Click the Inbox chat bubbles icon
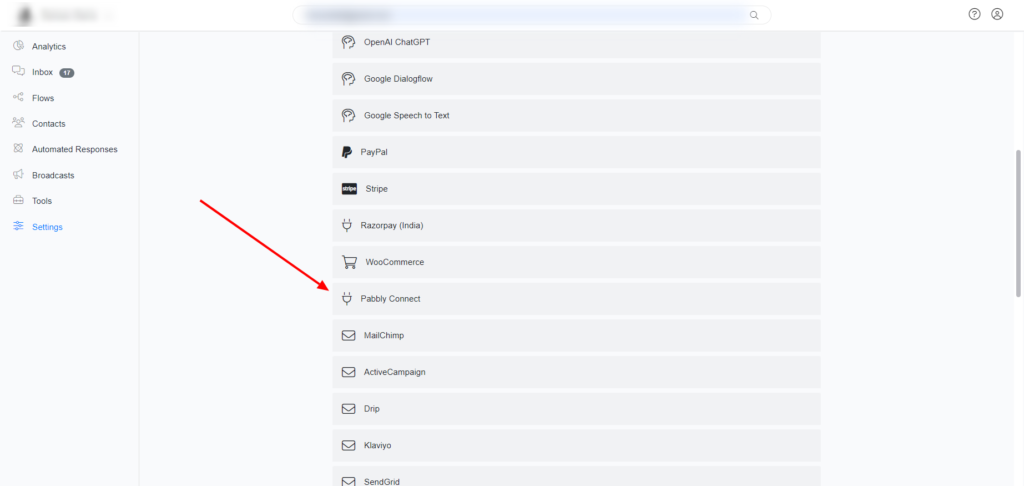The height and width of the screenshot is (486, 1024). [x=18, y=71]
